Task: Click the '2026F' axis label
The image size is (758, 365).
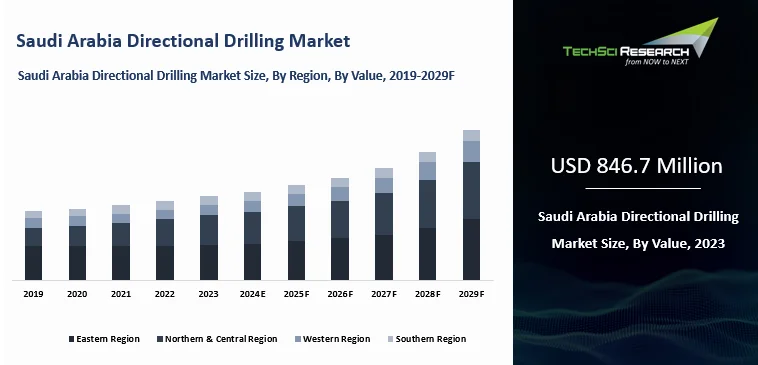Action: 340,294
